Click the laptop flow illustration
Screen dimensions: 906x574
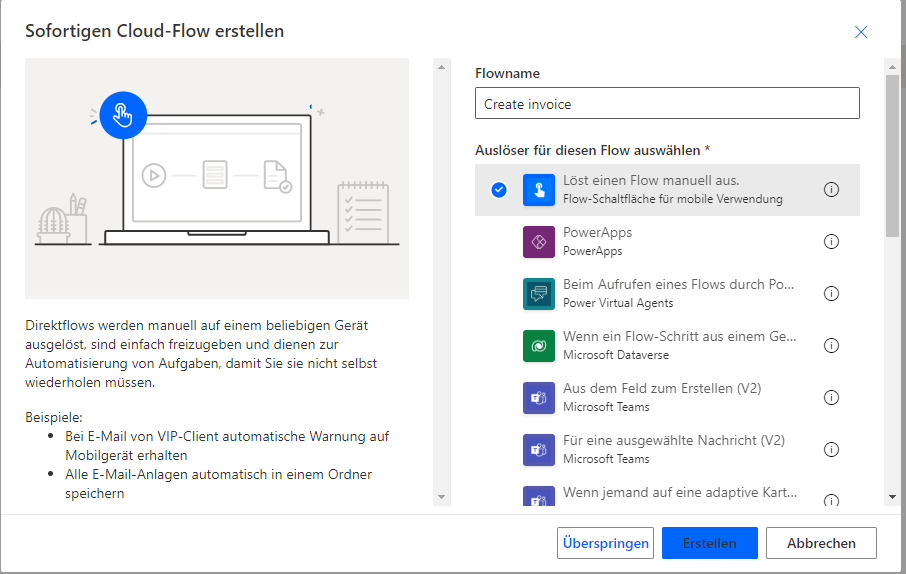(217, 178)
